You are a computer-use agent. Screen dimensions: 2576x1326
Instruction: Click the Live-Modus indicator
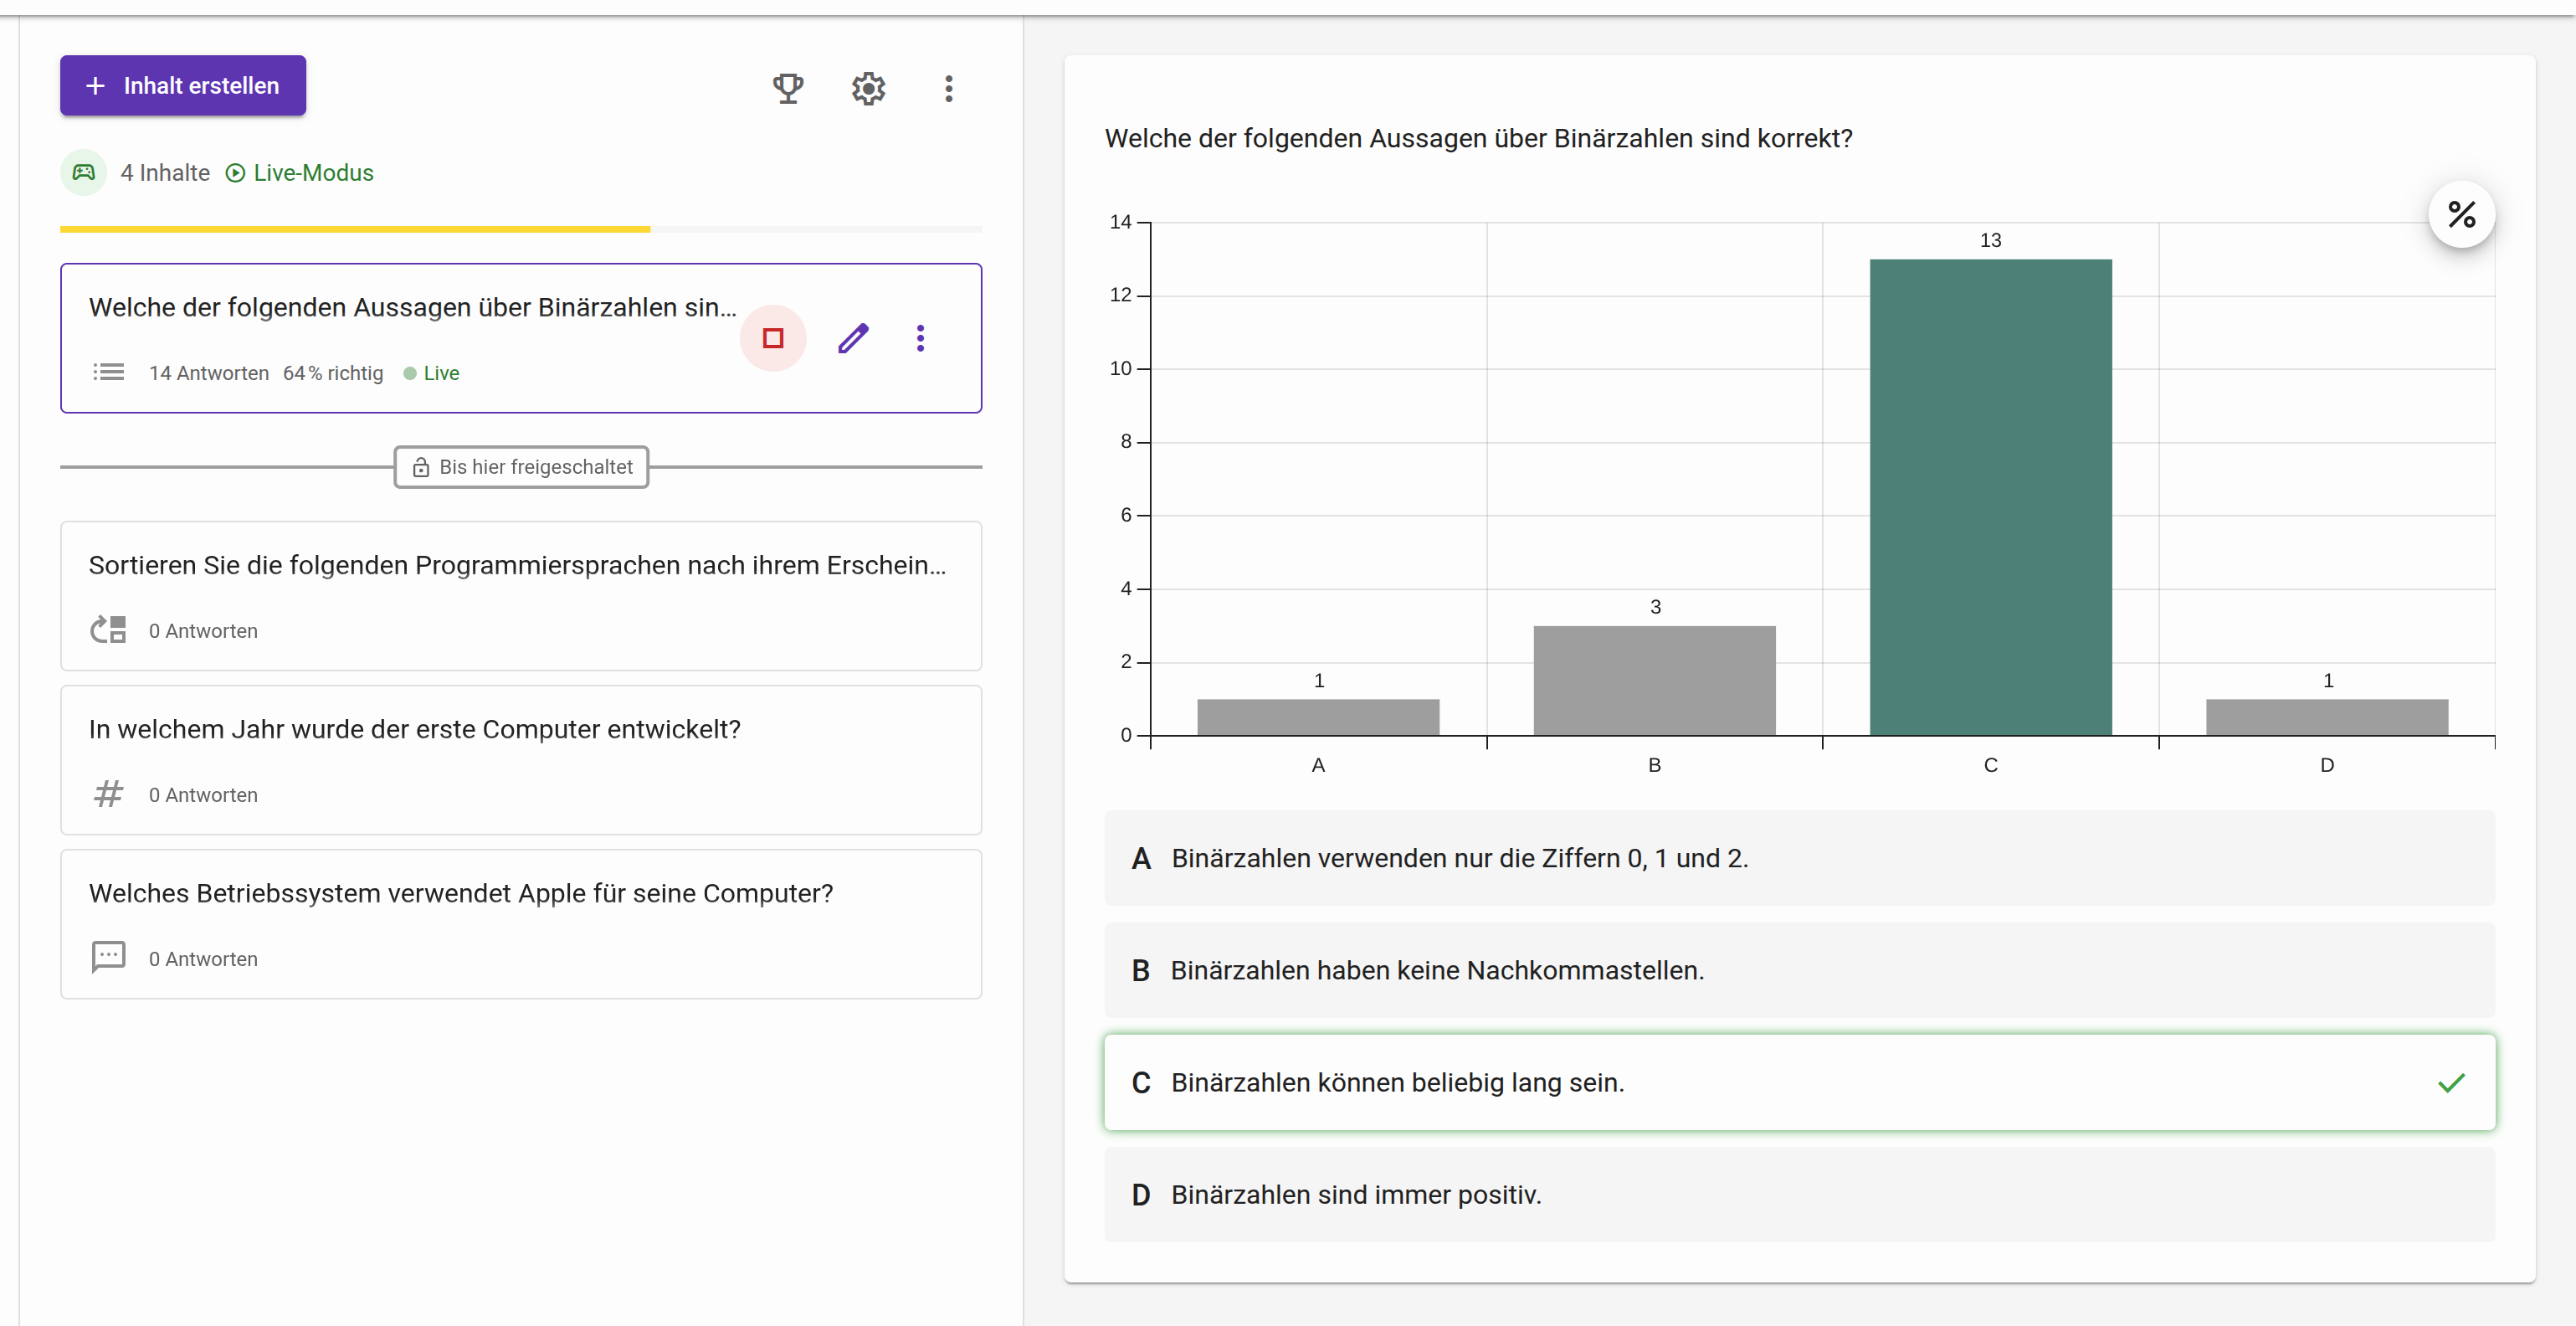[300, 173]
